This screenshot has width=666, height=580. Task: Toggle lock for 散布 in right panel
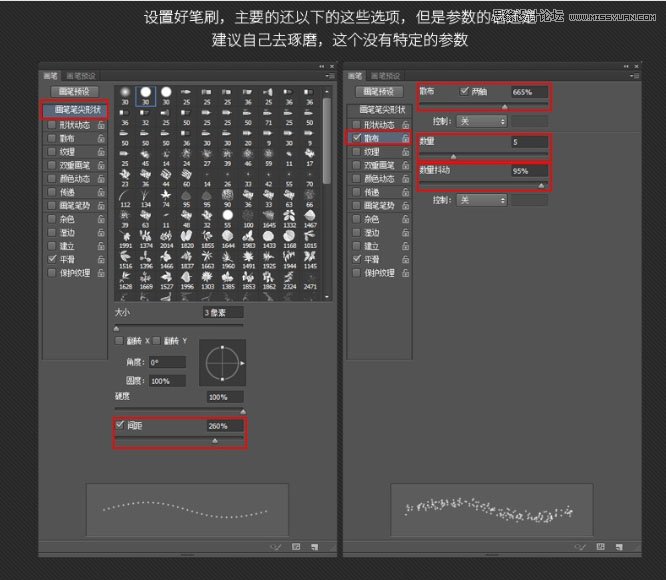[406, 138]
